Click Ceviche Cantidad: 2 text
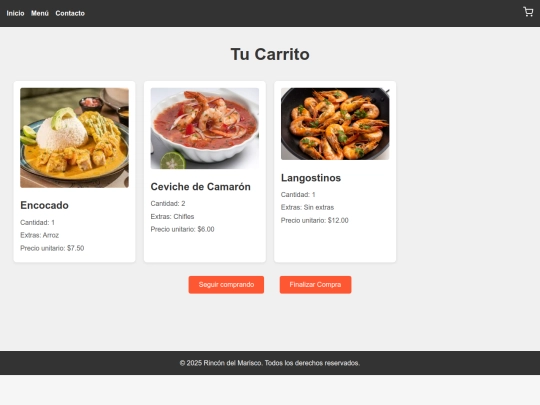The image size is (540, 405). pos(168,204)
